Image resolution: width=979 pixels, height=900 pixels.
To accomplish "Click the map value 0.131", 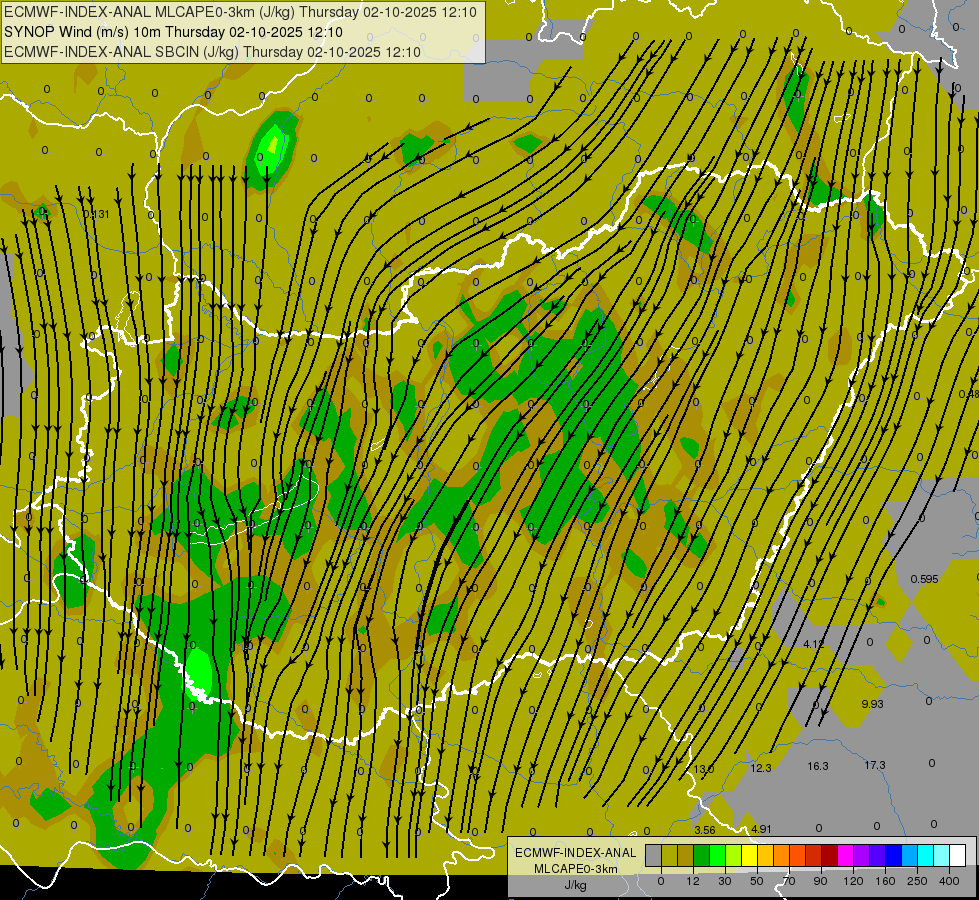I will [96, 214].
